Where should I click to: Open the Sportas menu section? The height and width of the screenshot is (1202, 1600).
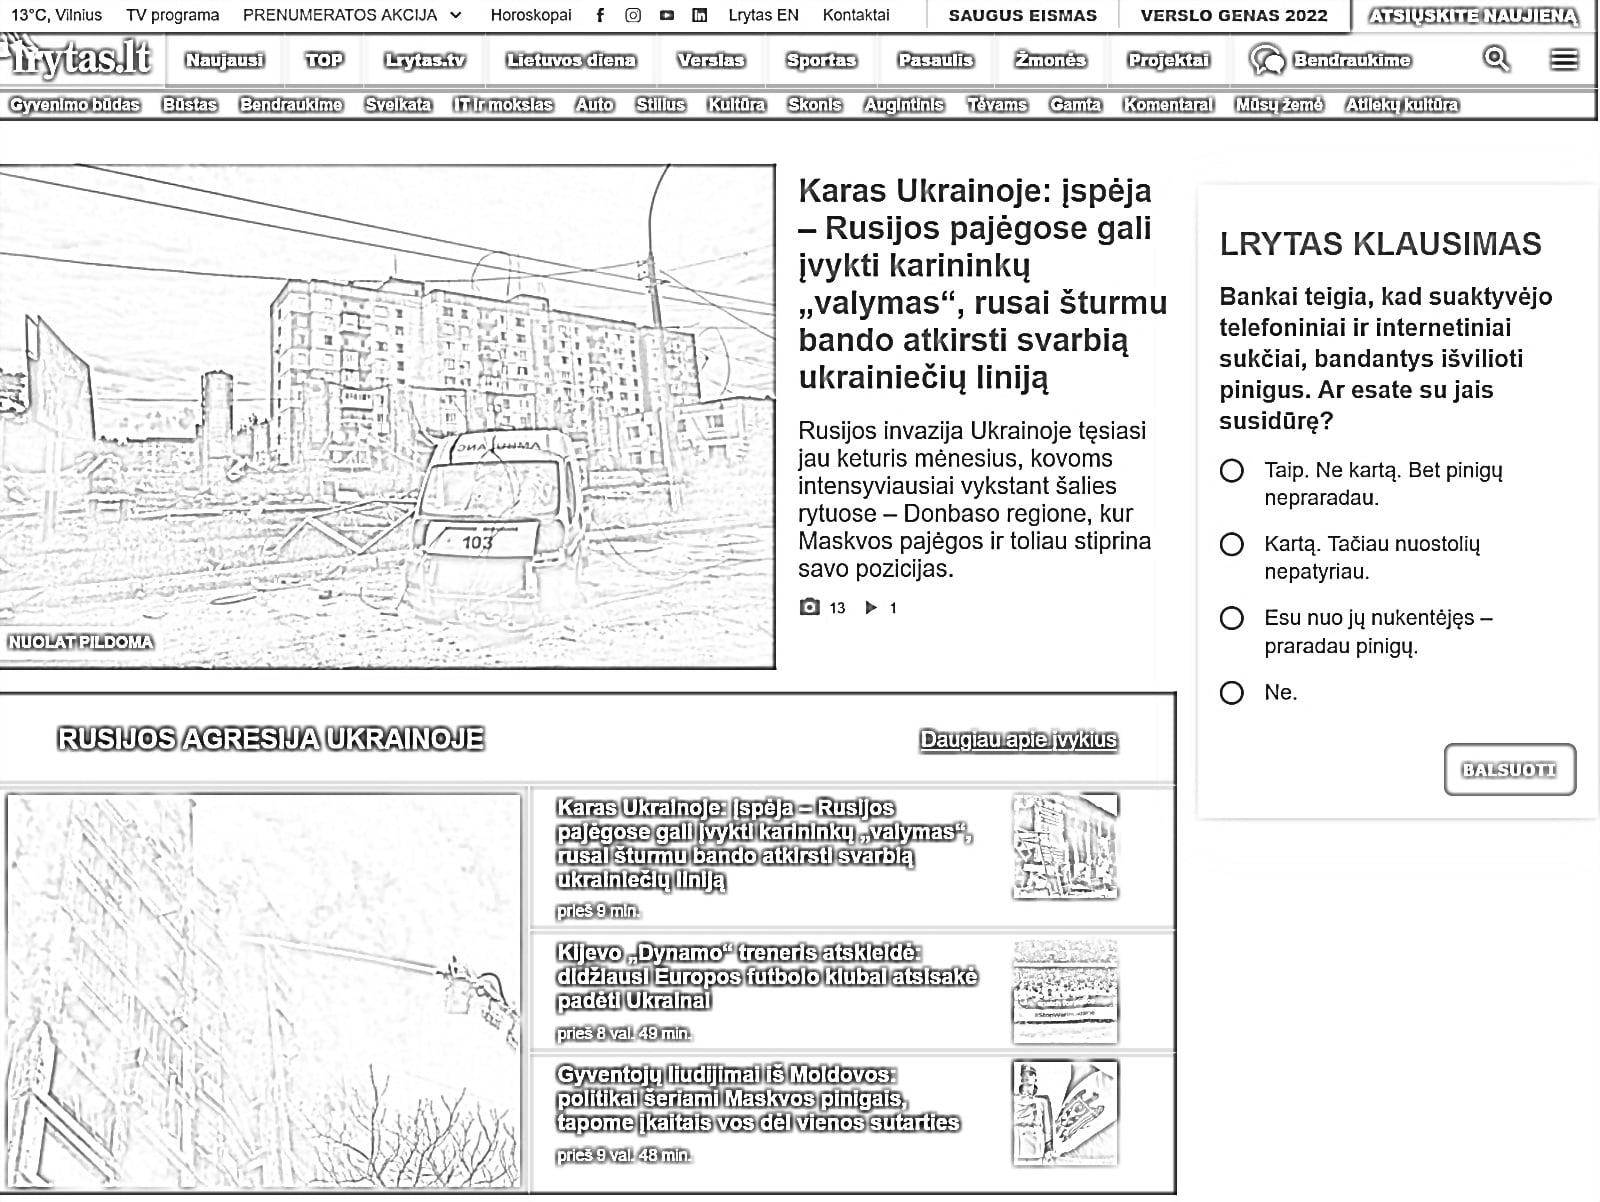[x=821, y=60]
